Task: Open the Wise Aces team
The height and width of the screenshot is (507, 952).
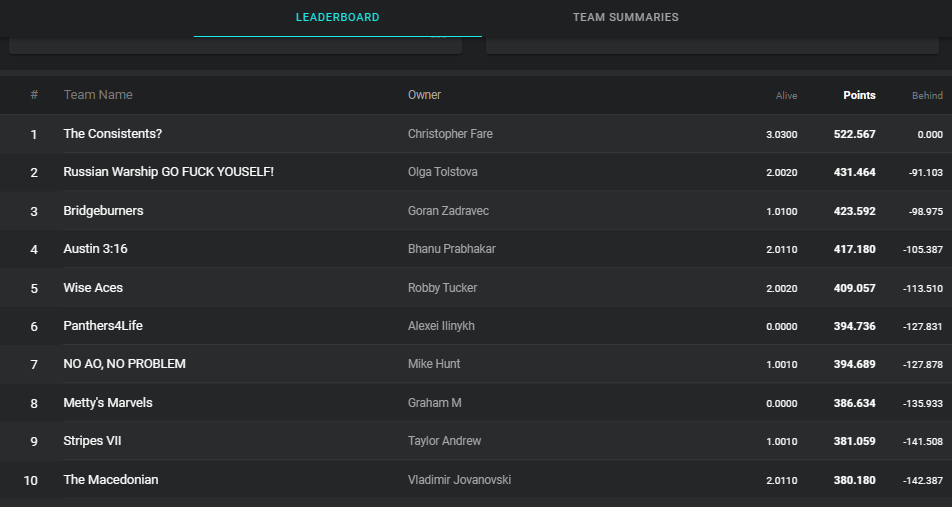Action: click(x=93, y=287)
